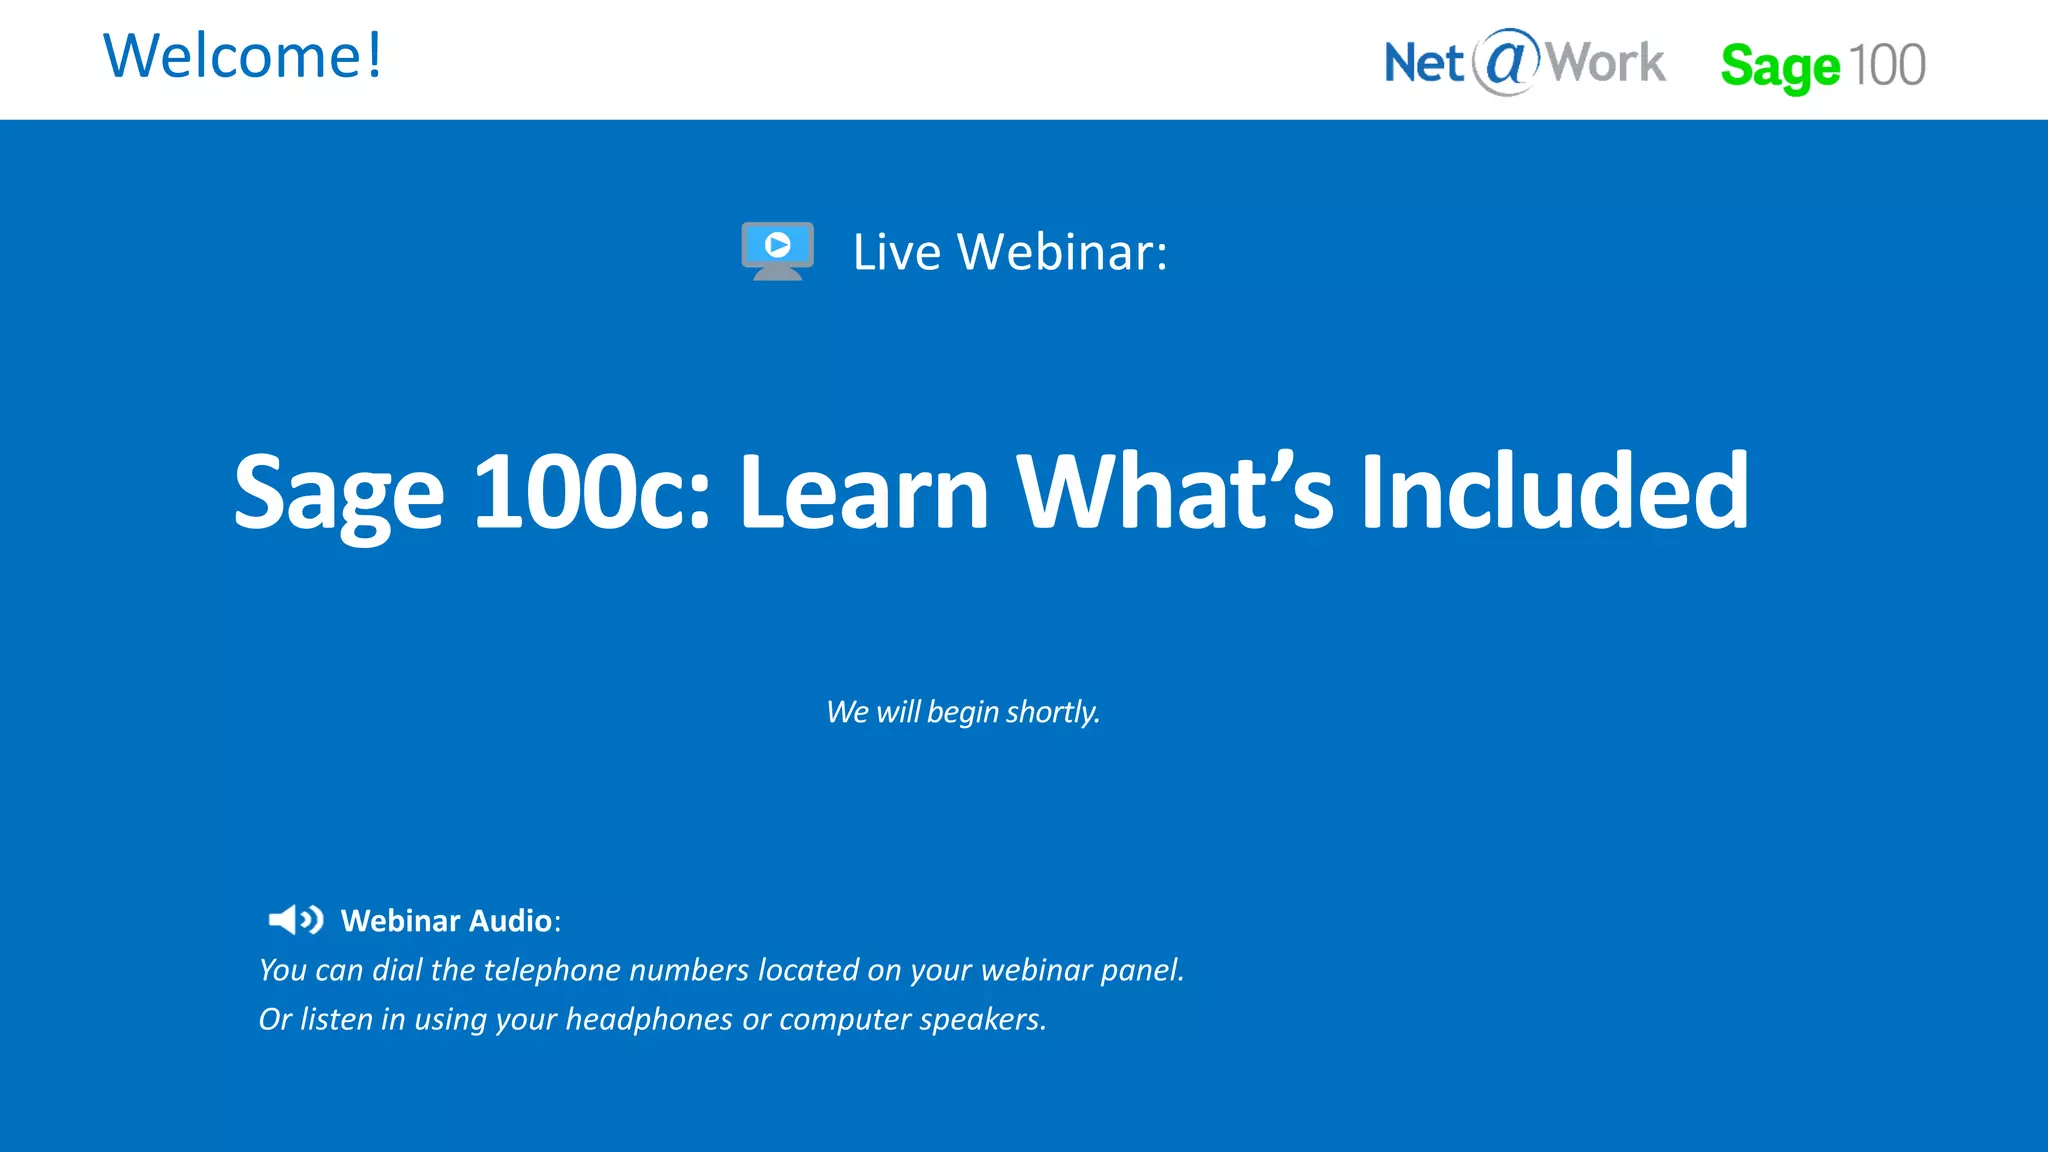This screenshot has height=1152, width=2048.
Task: Click Sage 100c at the start of the title
Action: pyautogui.click(x=470, y=492)
